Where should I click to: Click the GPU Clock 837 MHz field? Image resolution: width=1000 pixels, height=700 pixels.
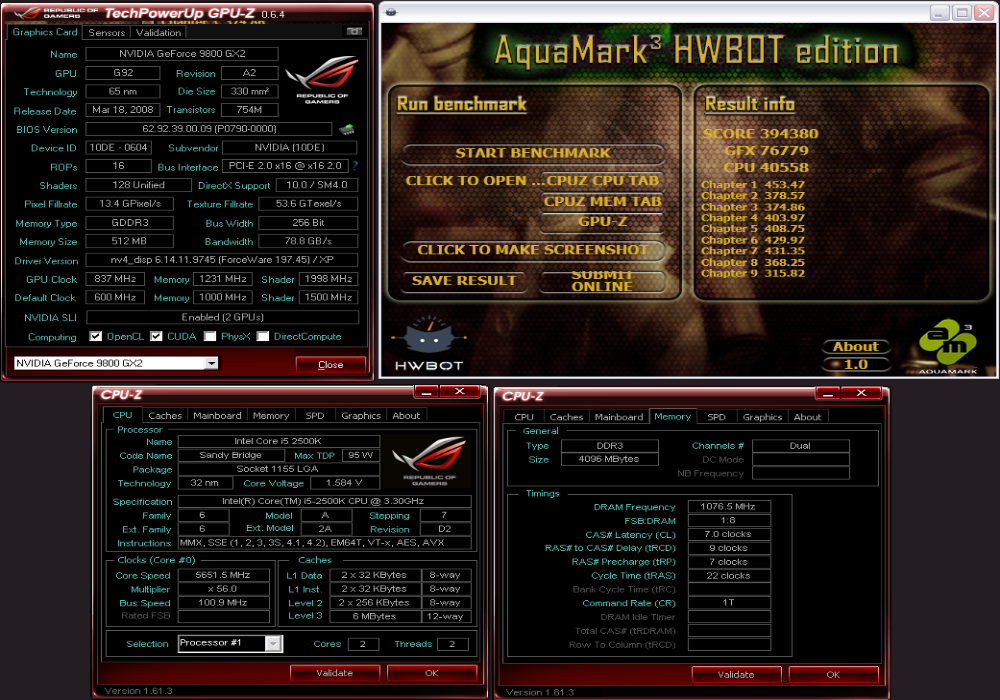(x=115, y=279)
